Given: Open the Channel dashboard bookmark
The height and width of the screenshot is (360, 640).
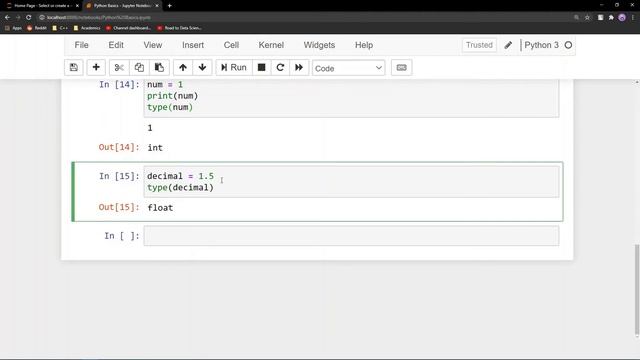Looking at the screenshot, I should pos(128,28).
